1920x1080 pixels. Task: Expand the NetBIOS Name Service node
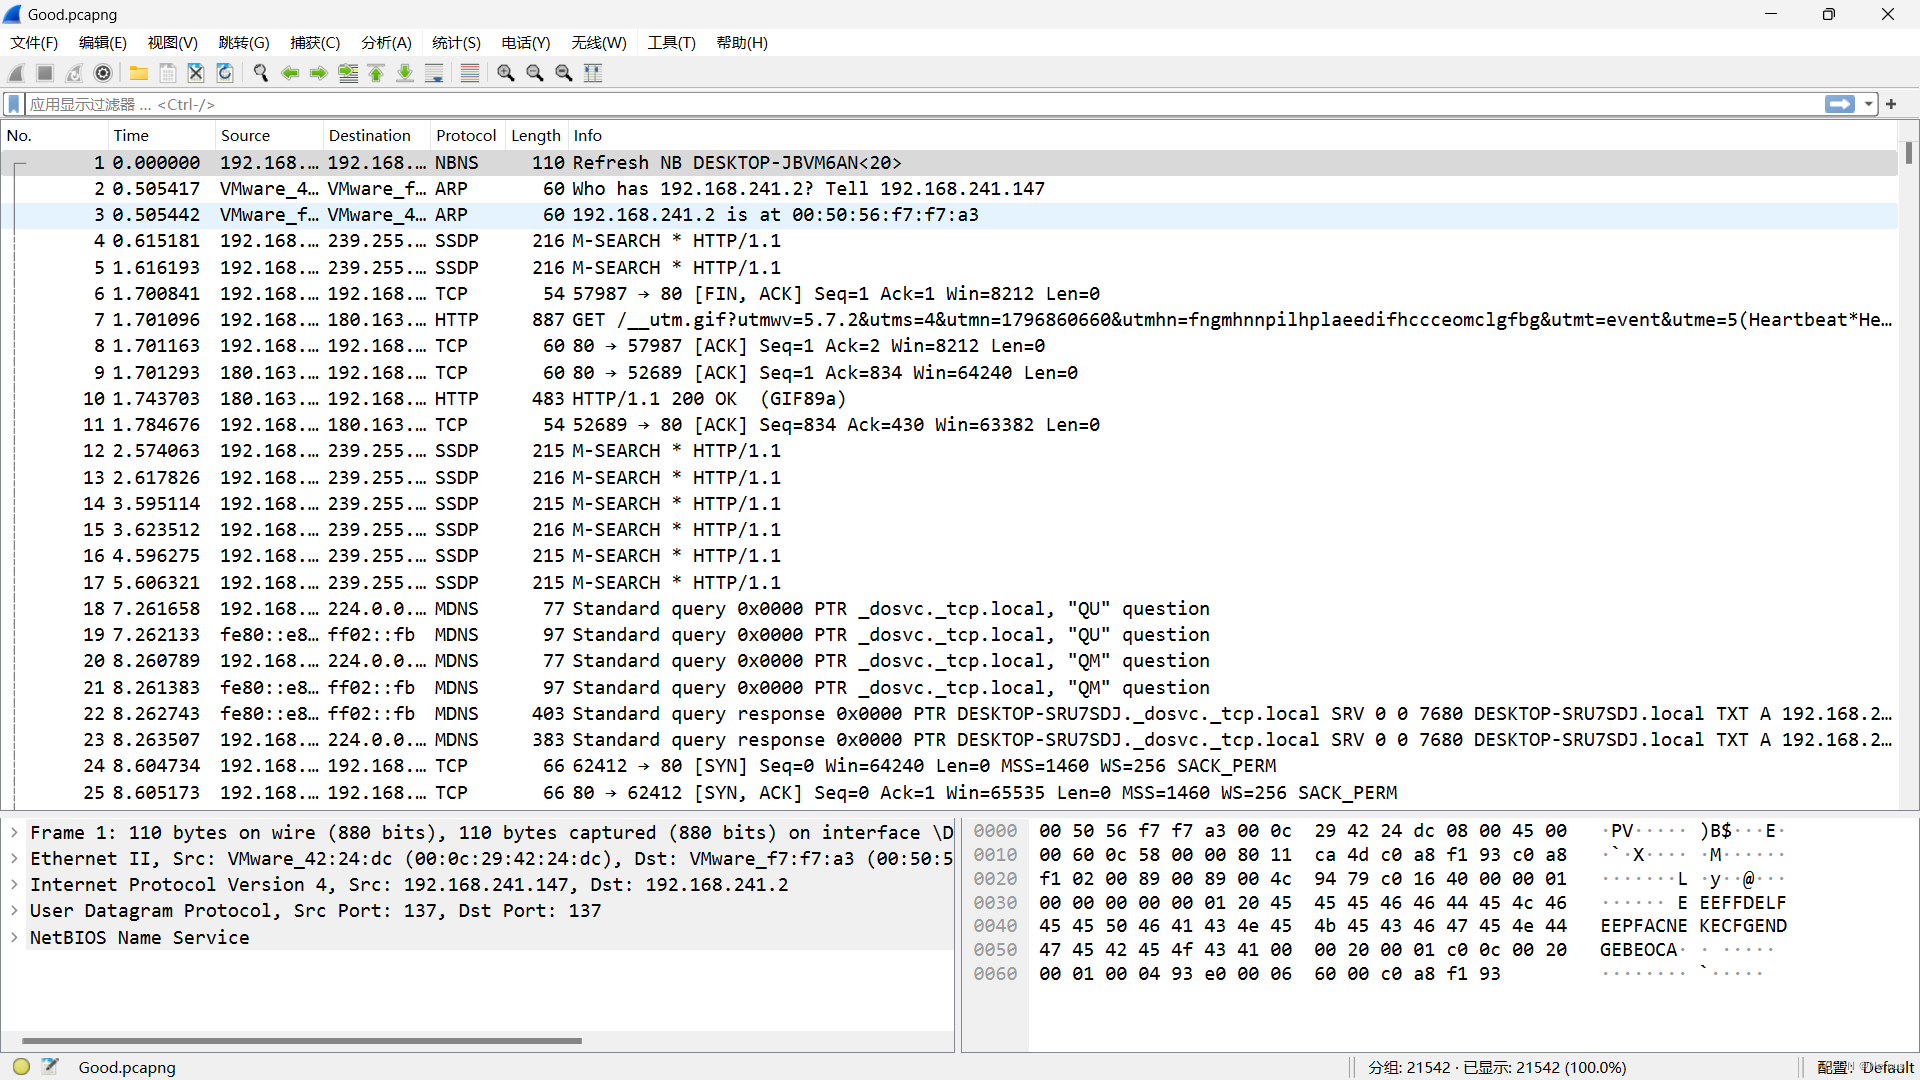click(14, 937)
